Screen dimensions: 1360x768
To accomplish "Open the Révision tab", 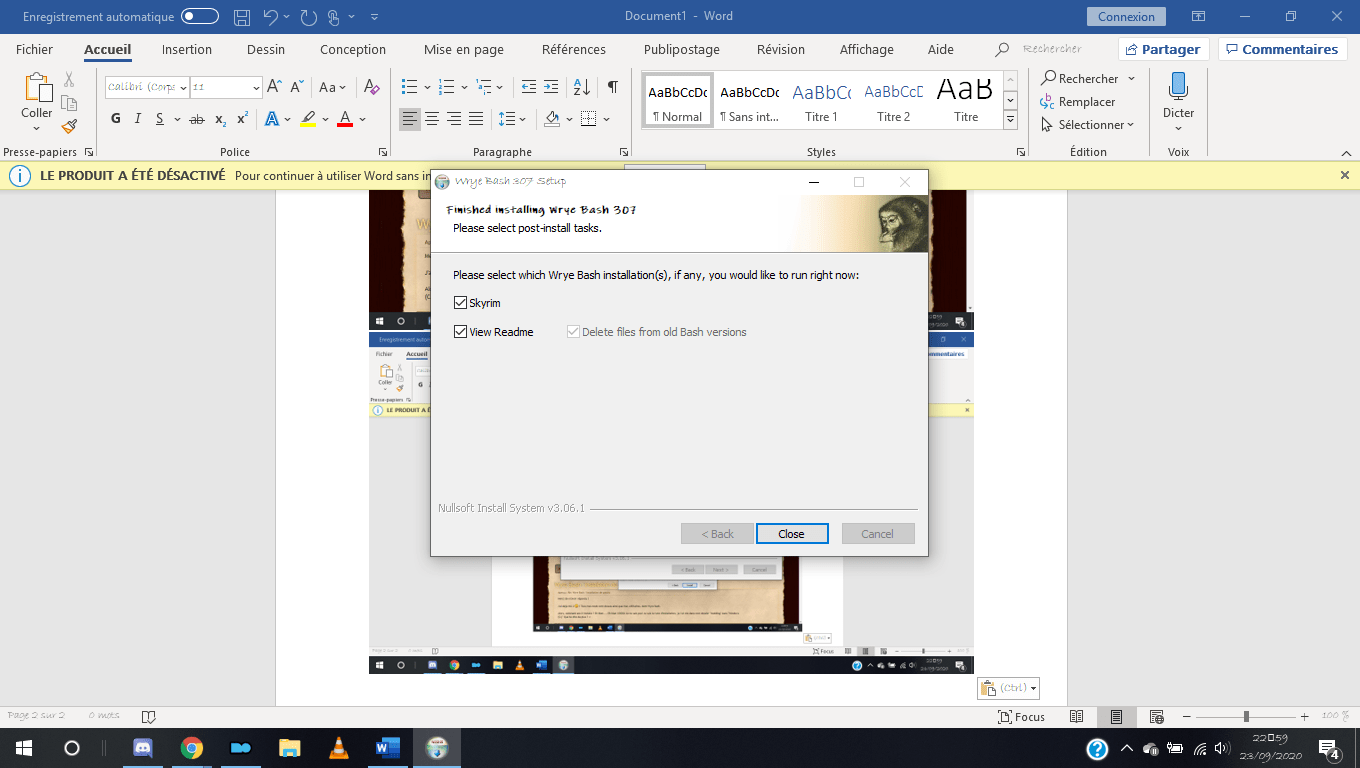I will click(781, 50).
